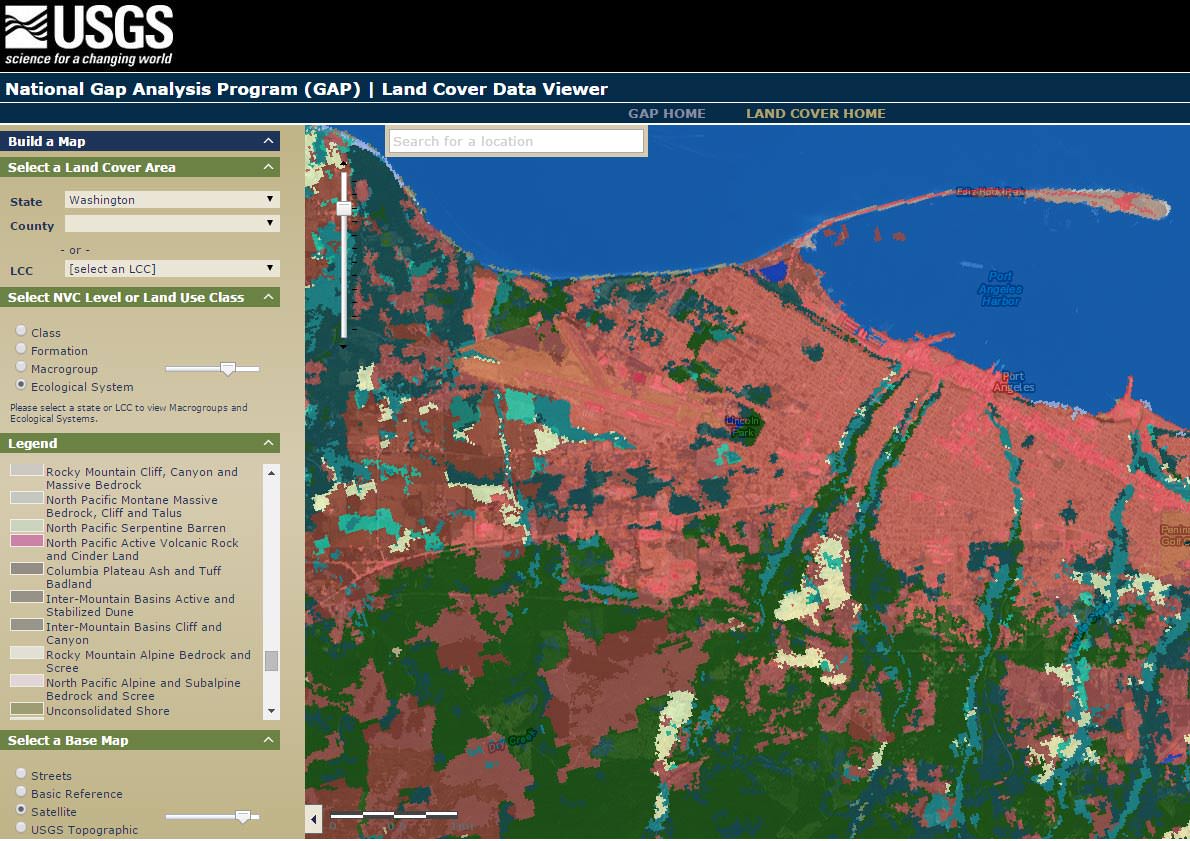Image resolution: width=1190 pixels, height=841 pixels.
Task: Choose the Streets base map option
Action: [21, 774]
